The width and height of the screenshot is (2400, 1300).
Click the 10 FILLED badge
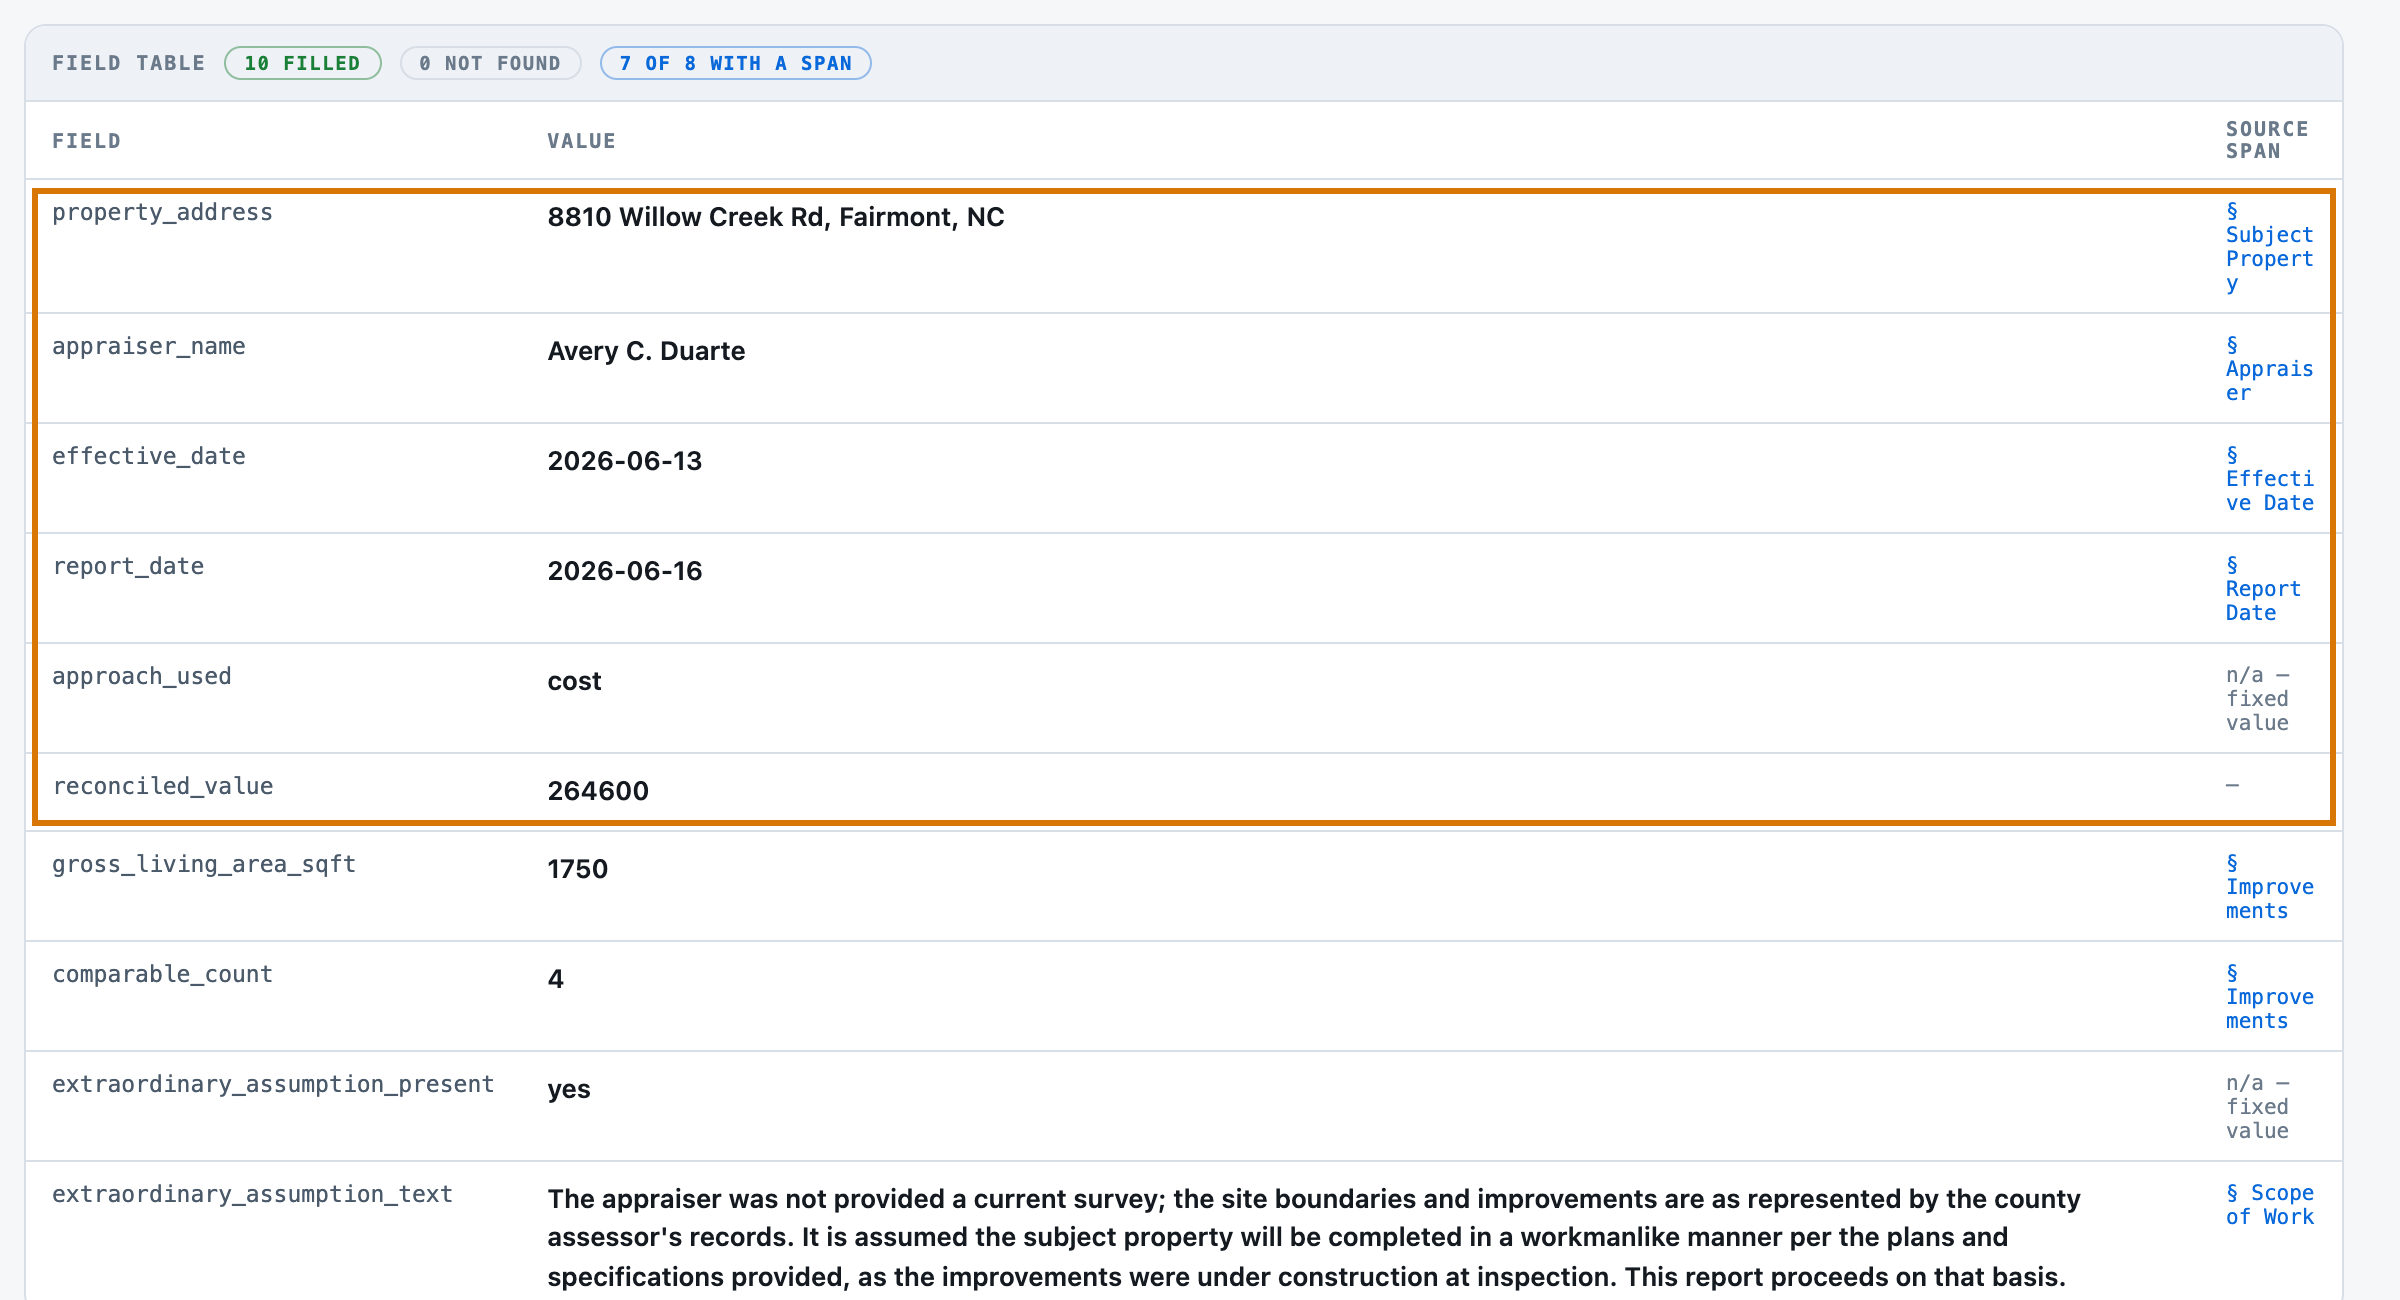pos(302,63)
